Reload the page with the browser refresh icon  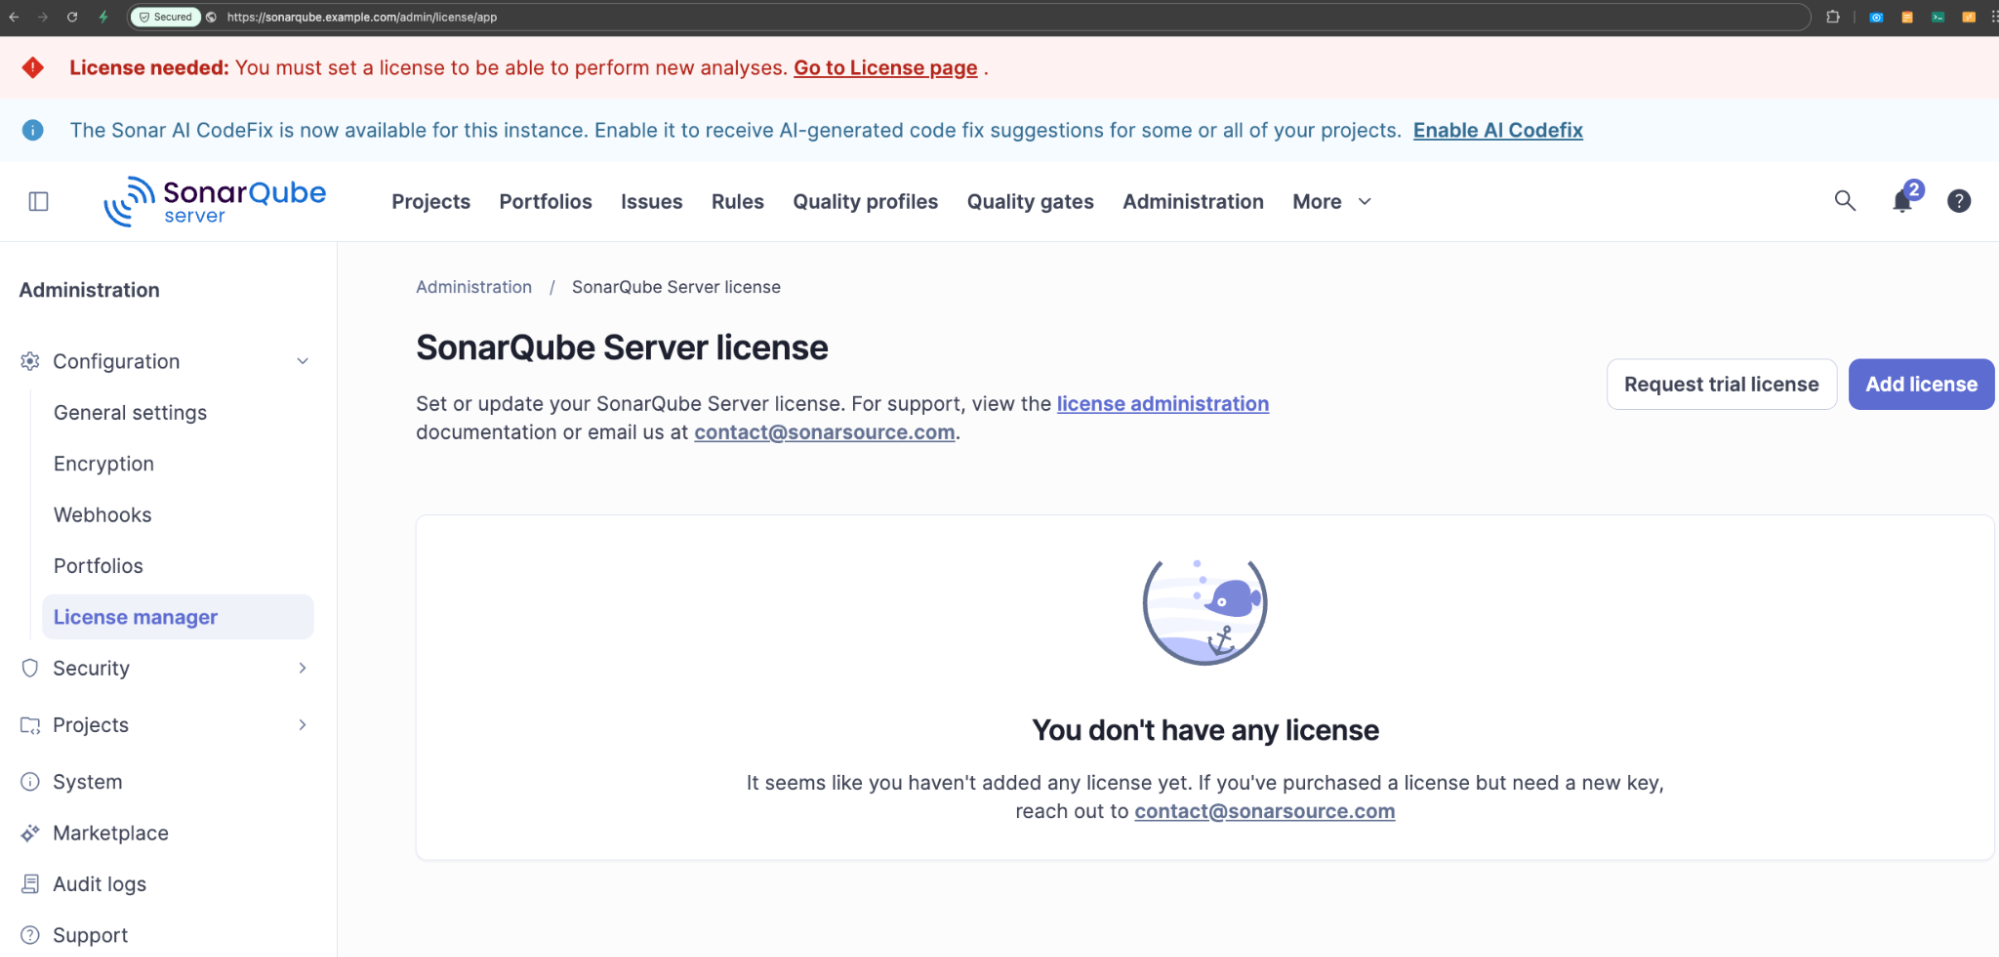[72, 17]
